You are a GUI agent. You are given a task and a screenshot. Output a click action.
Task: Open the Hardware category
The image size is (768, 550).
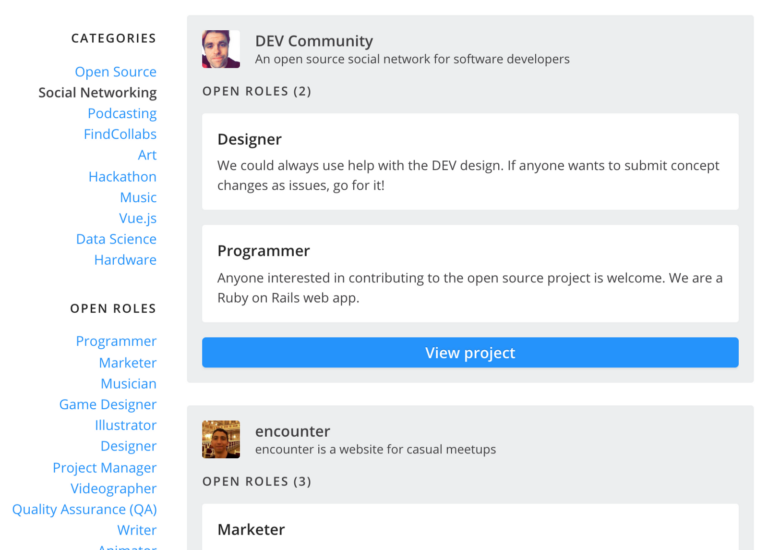pyautogui.click(x=125, y=260)
